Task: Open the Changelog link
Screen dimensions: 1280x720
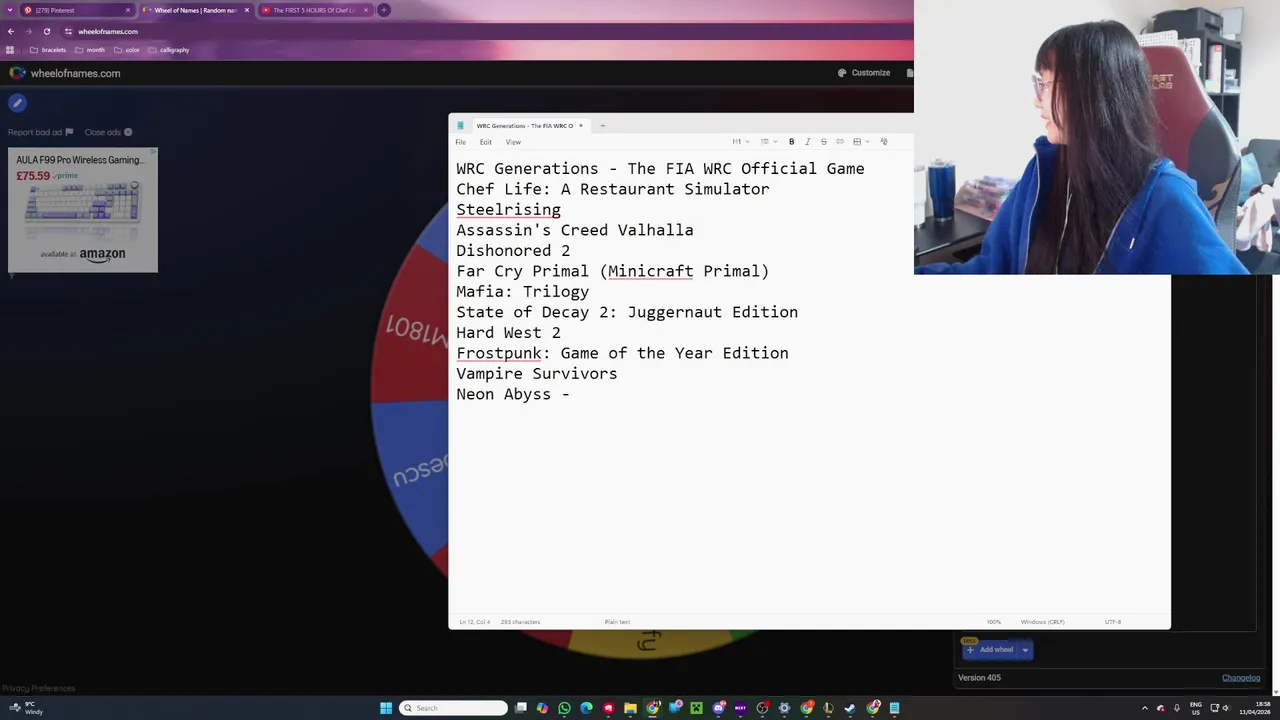Action: point(1241,678)
